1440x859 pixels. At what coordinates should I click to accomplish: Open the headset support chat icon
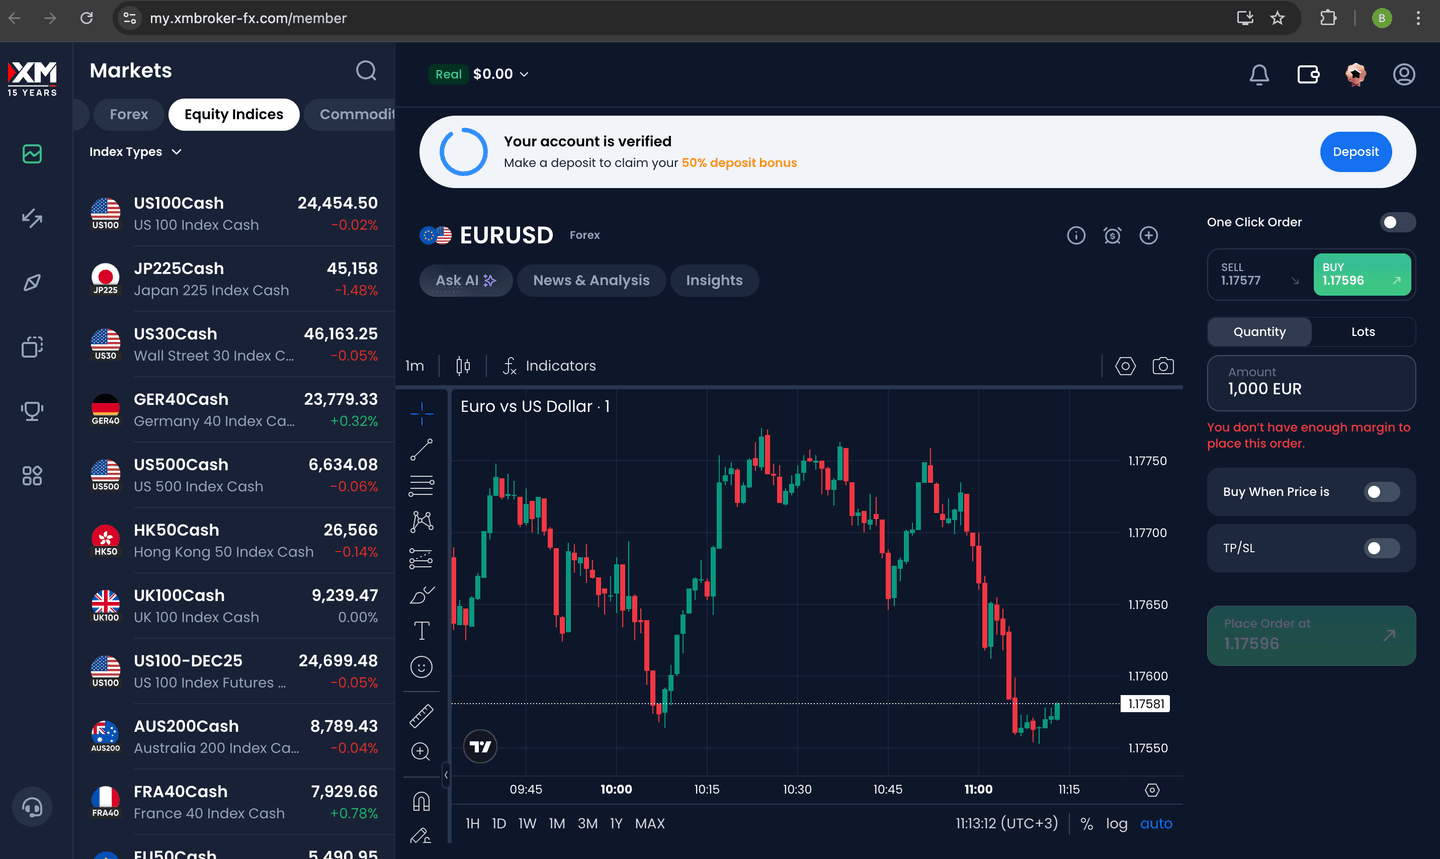(x=32, y=807)
